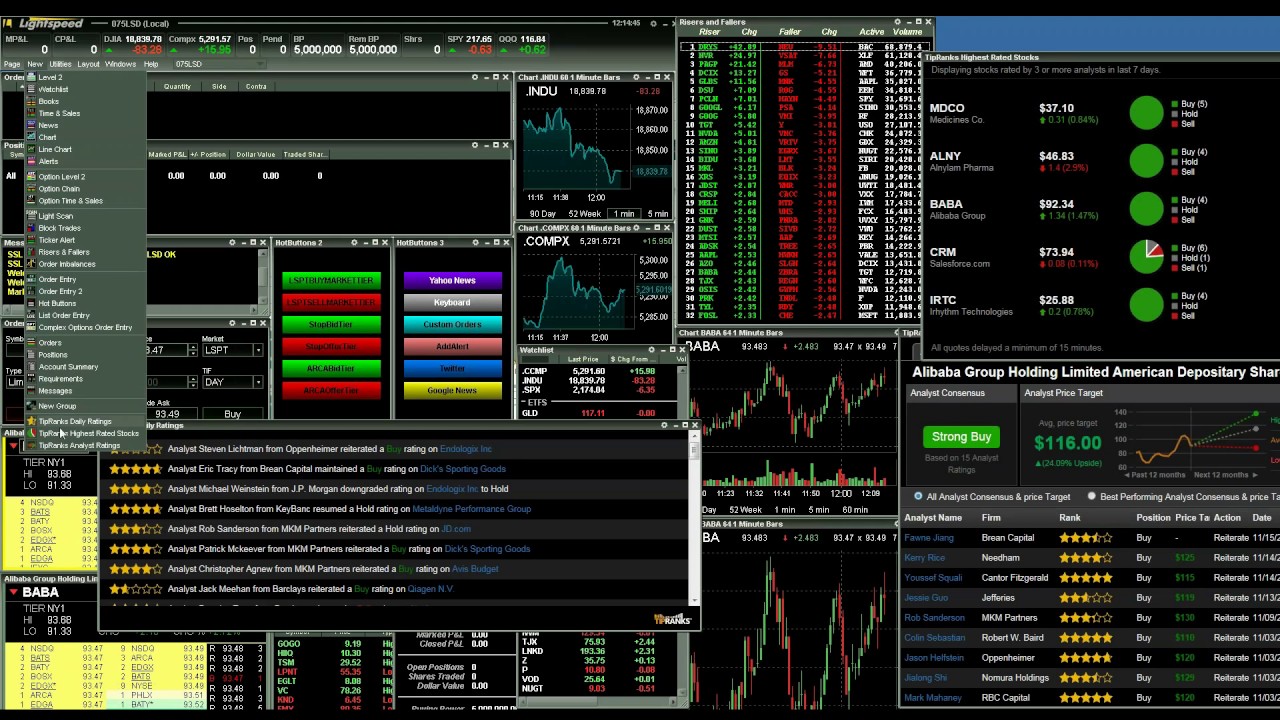Click the MDCO Medicines Co. rated stock

pos(1070,113)
